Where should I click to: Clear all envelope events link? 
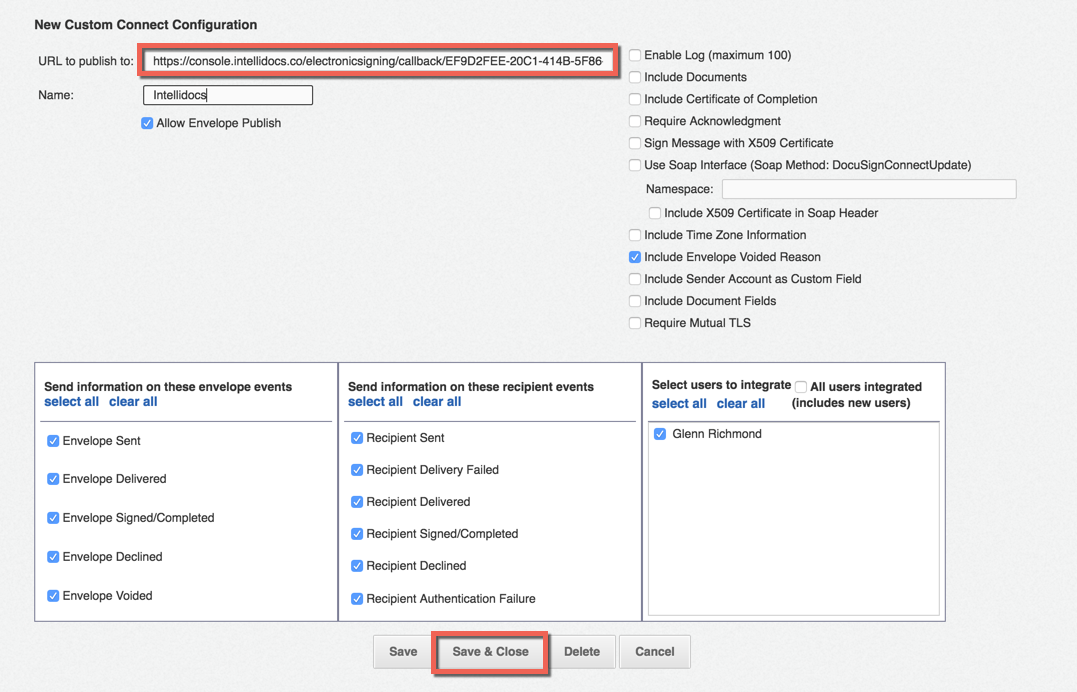pyautogui.click(x=133, y=402)
